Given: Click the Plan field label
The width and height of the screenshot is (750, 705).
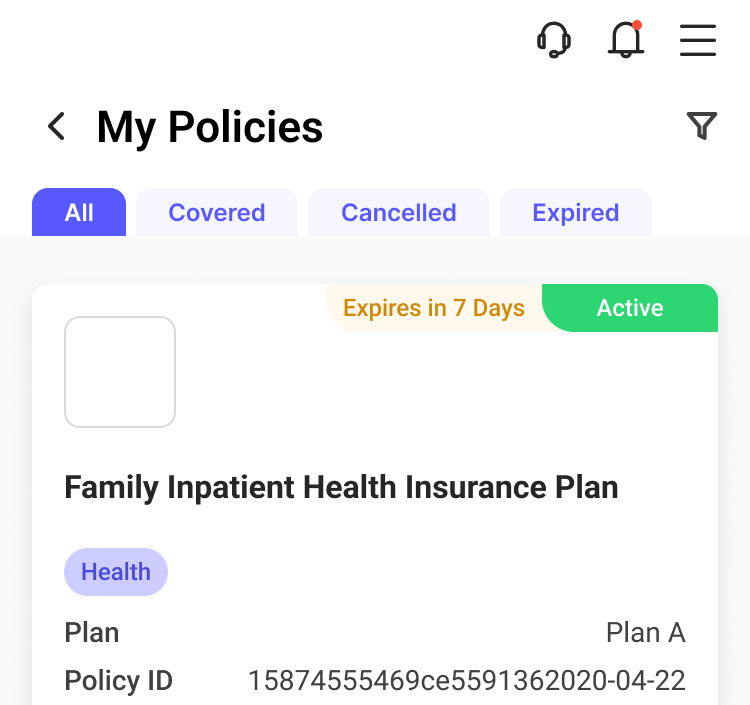Looking at the screenshot, I should click(92, 632).
